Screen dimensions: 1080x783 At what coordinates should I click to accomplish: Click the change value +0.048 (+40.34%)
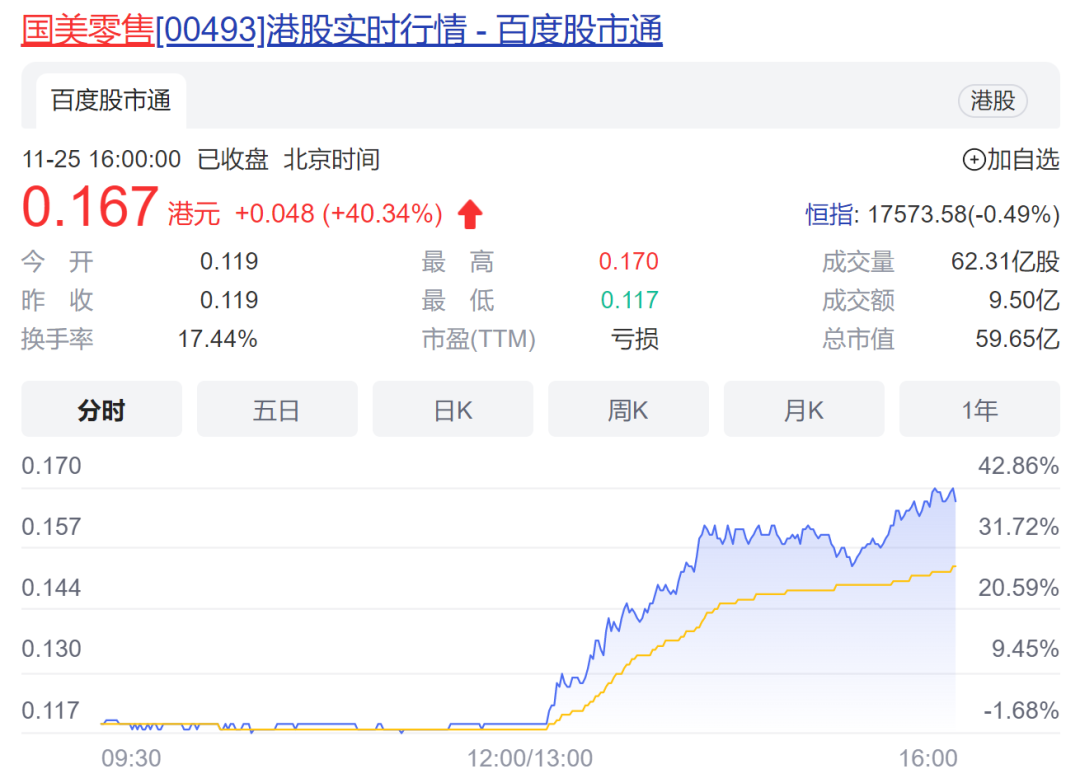(338, 213)
